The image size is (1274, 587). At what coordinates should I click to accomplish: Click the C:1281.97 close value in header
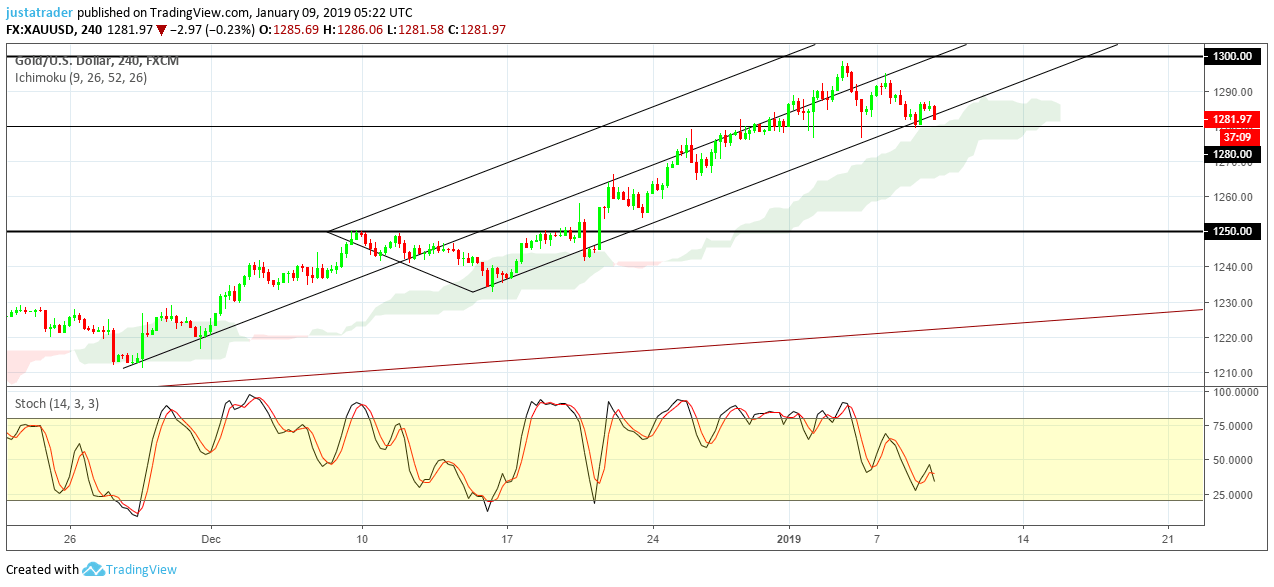tap(478, 30)
